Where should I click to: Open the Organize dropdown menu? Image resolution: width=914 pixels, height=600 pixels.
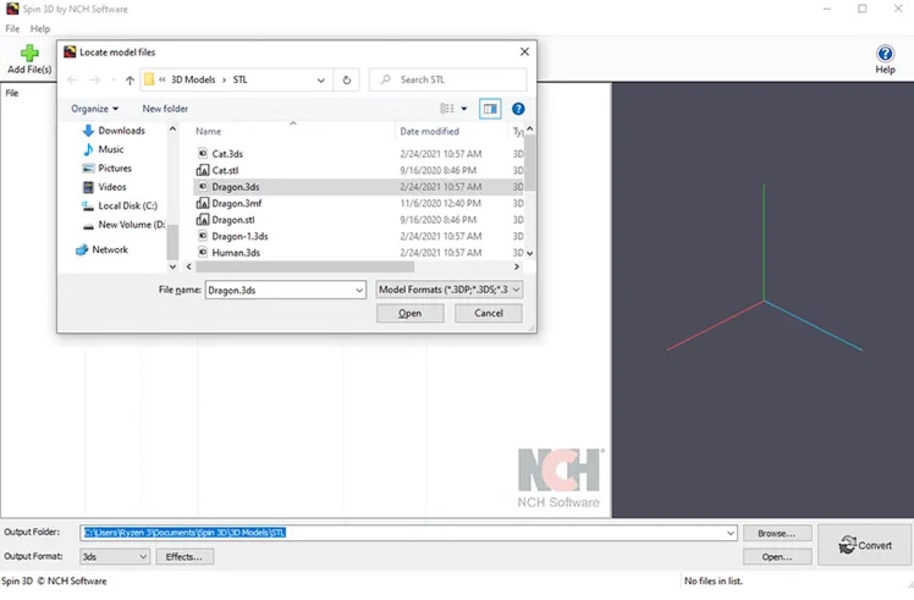click(94, 108)
